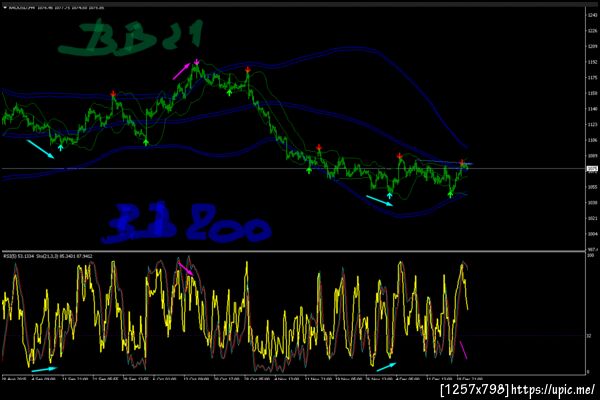
Task: Click the 100 level on oscillator scale
Action: 591,255
